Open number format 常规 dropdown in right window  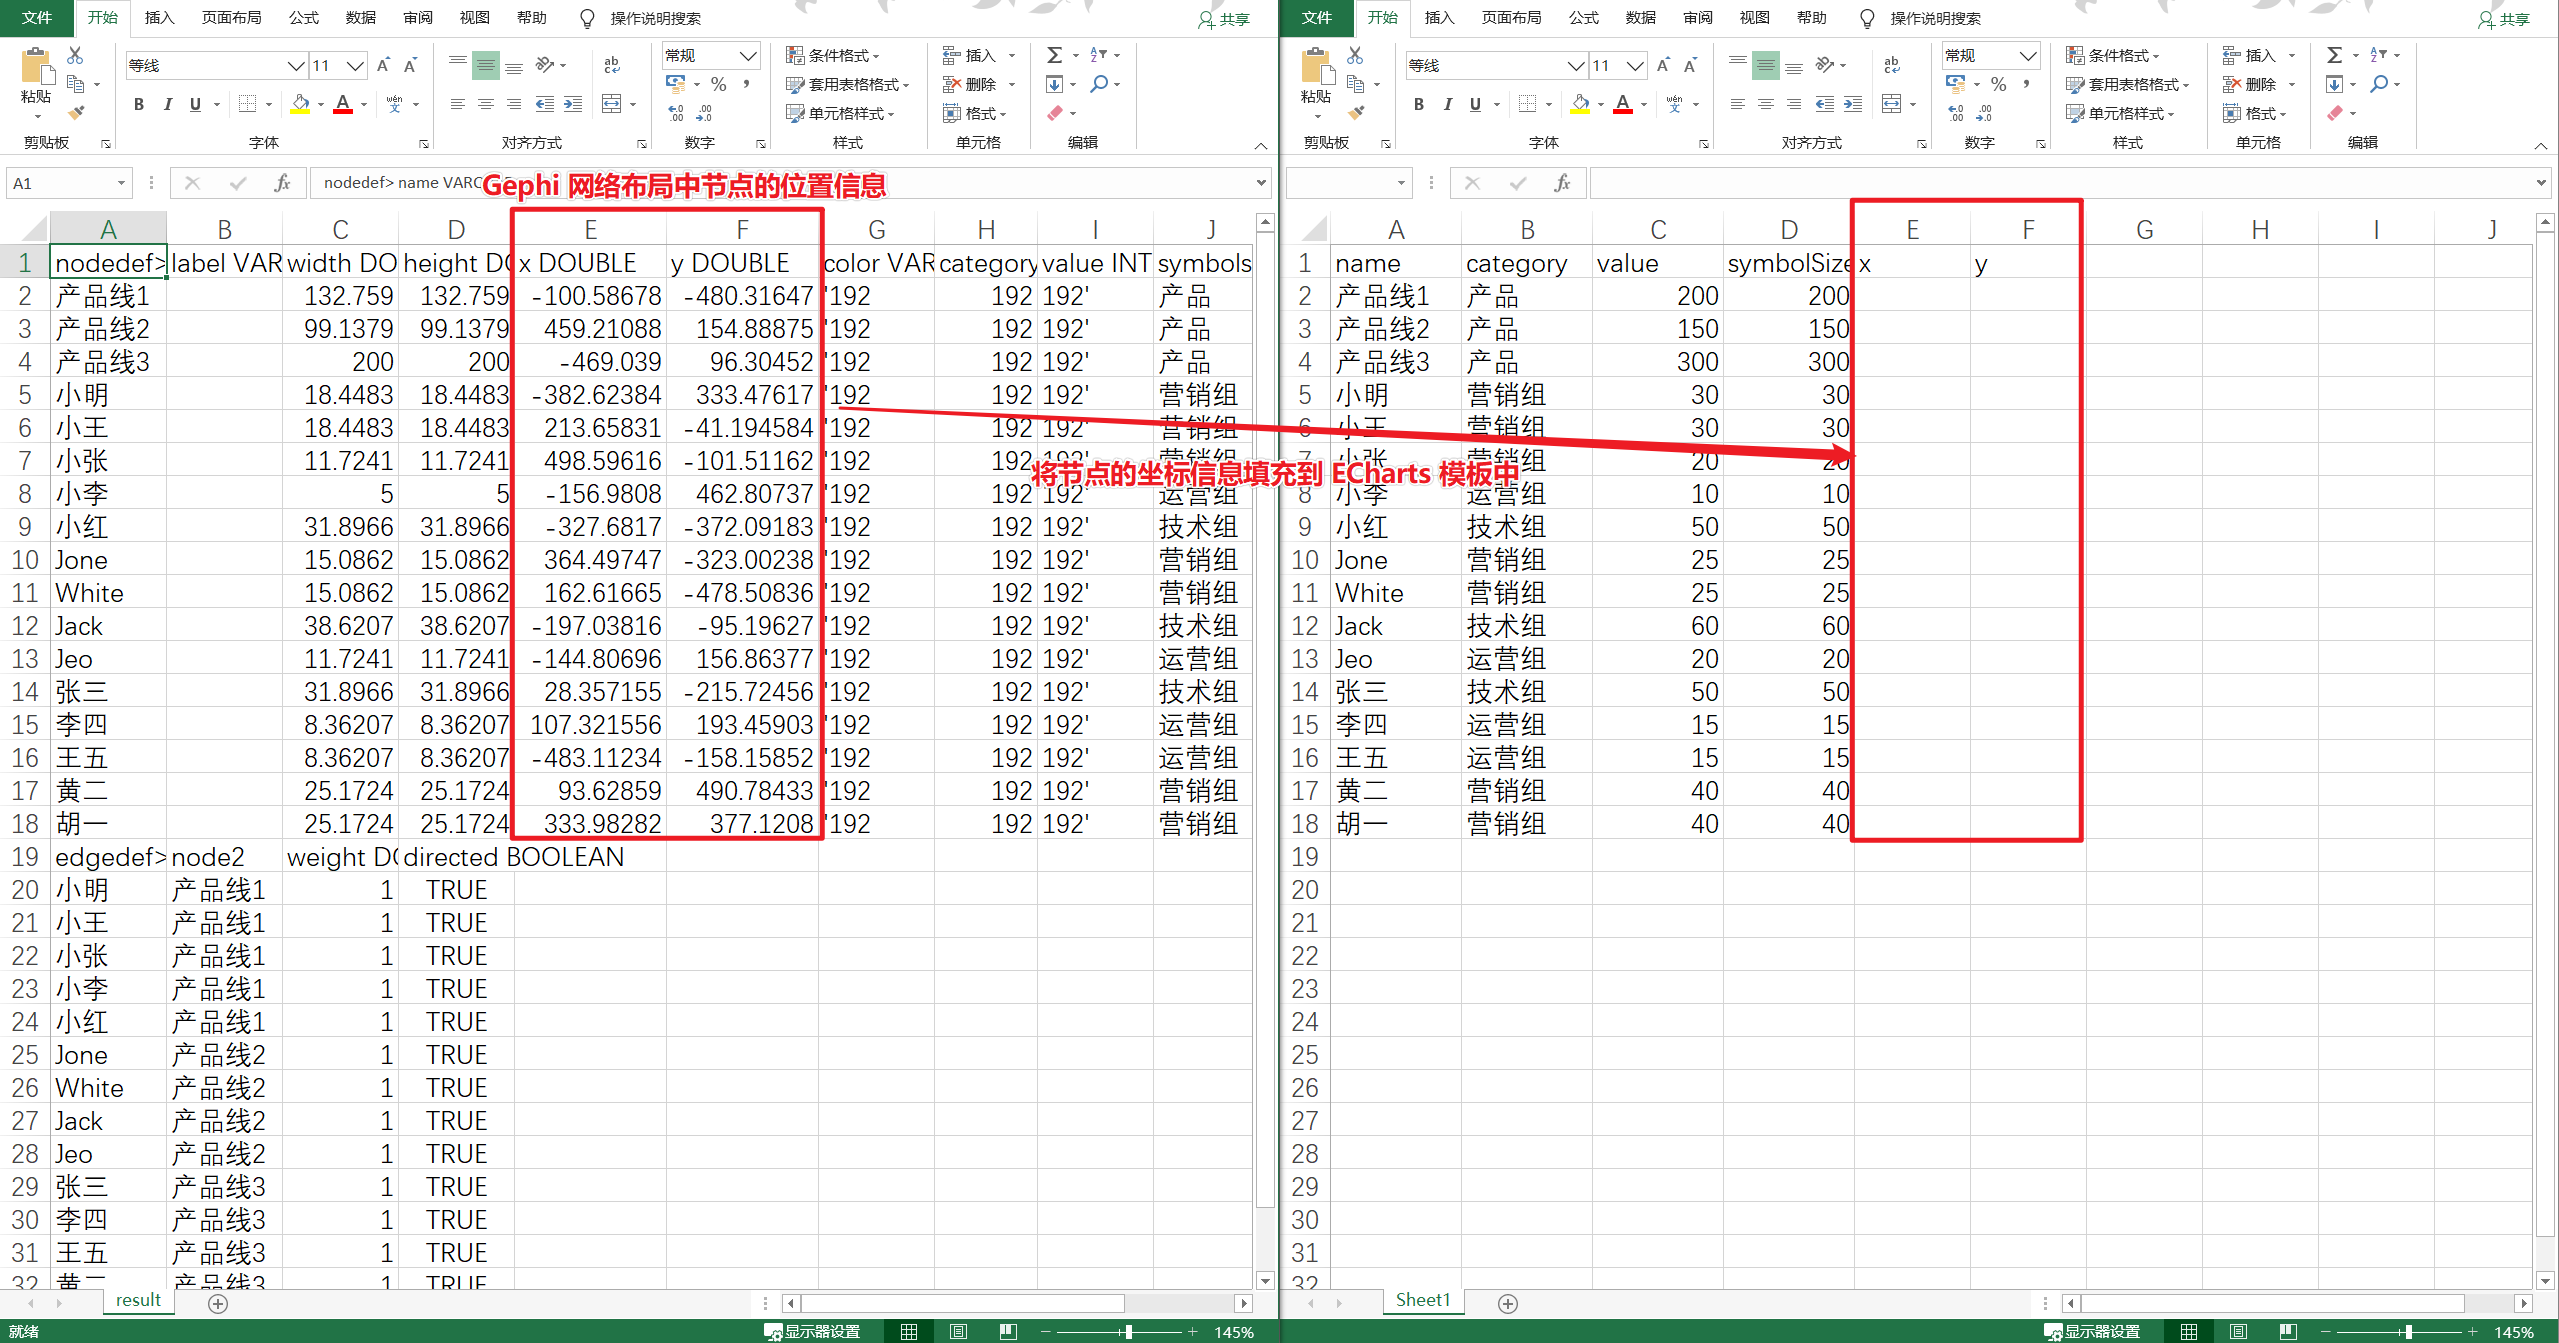click(x=2028, y=55)
